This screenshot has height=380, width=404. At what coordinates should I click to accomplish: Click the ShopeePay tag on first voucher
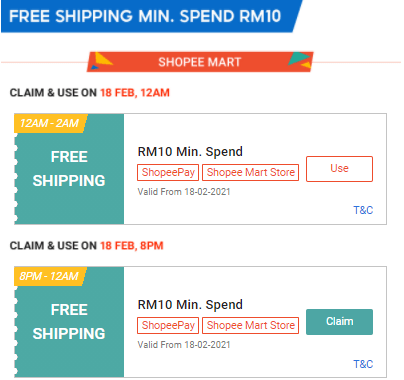coord(168,172)
